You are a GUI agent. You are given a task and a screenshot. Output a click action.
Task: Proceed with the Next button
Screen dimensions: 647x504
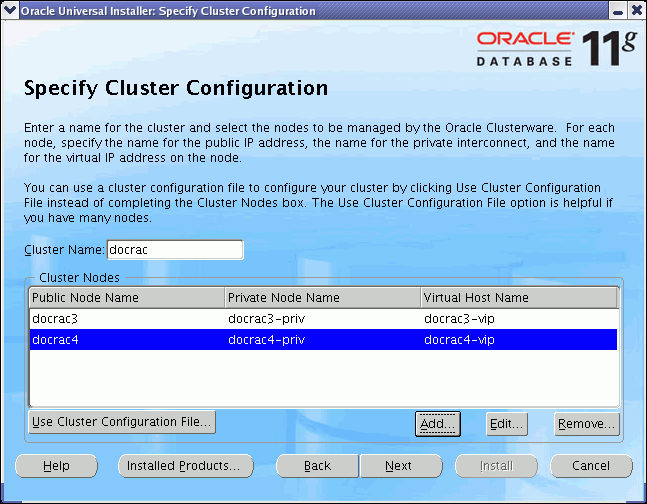[399, 466]
